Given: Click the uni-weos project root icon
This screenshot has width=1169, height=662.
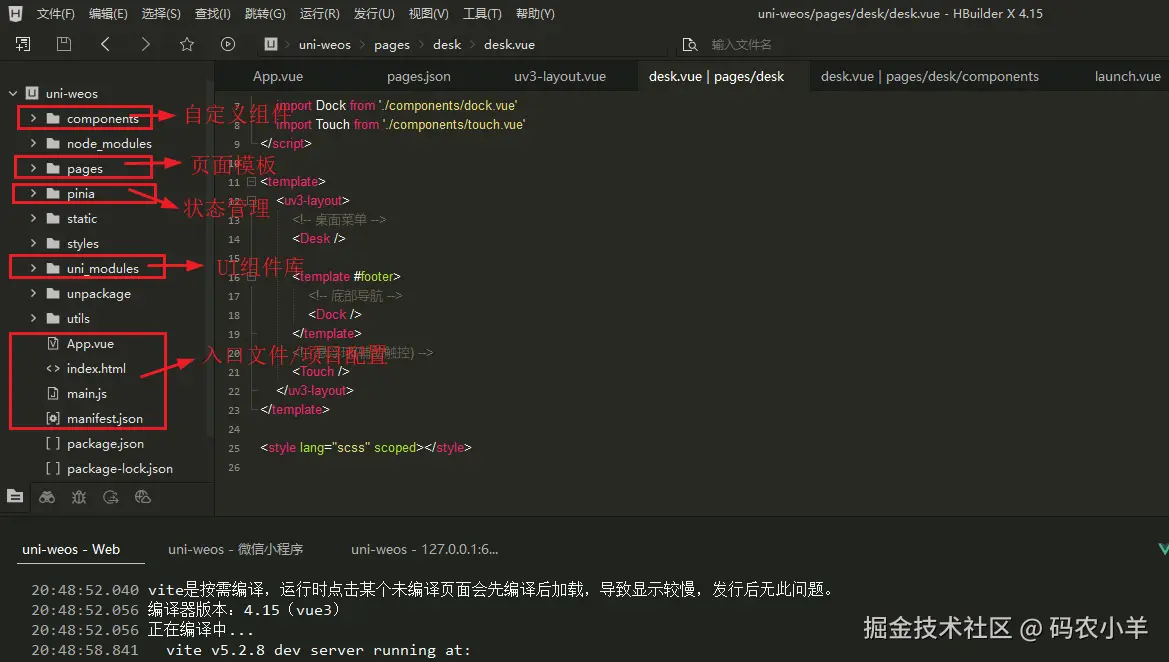Looking at the screenshot, I should (x=32, y=93).
